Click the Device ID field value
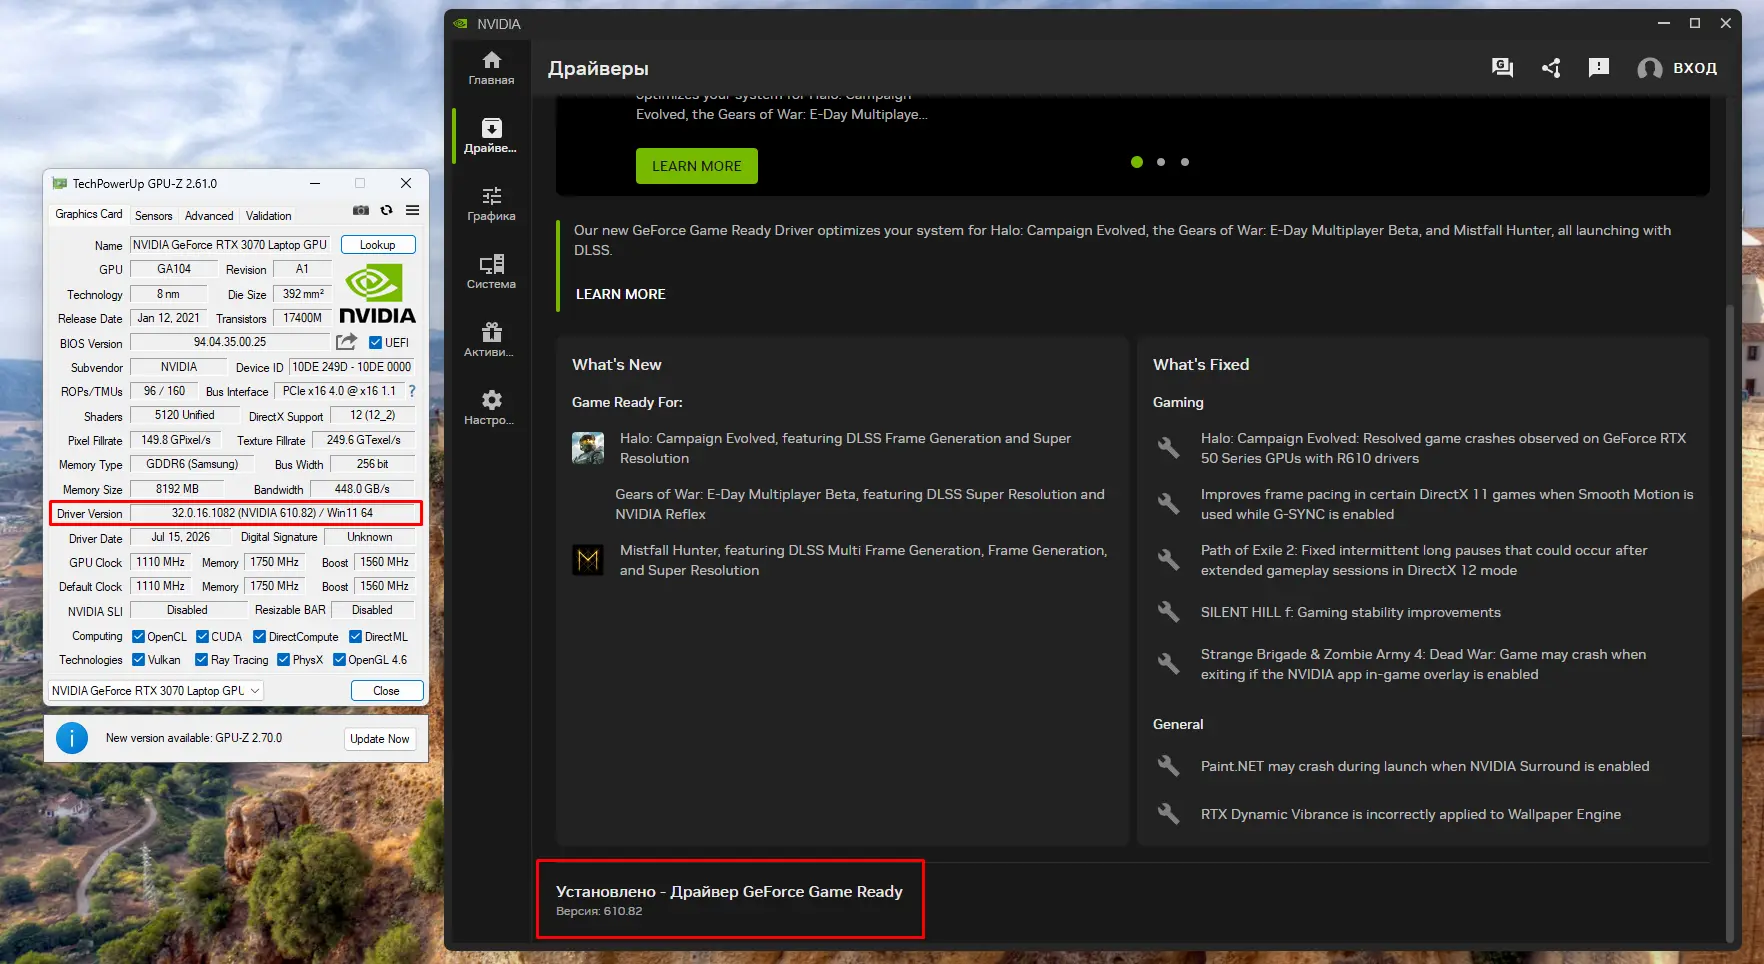Image resolution: width=1764 pixels, height=964 pixels. (x=351, y=367)
